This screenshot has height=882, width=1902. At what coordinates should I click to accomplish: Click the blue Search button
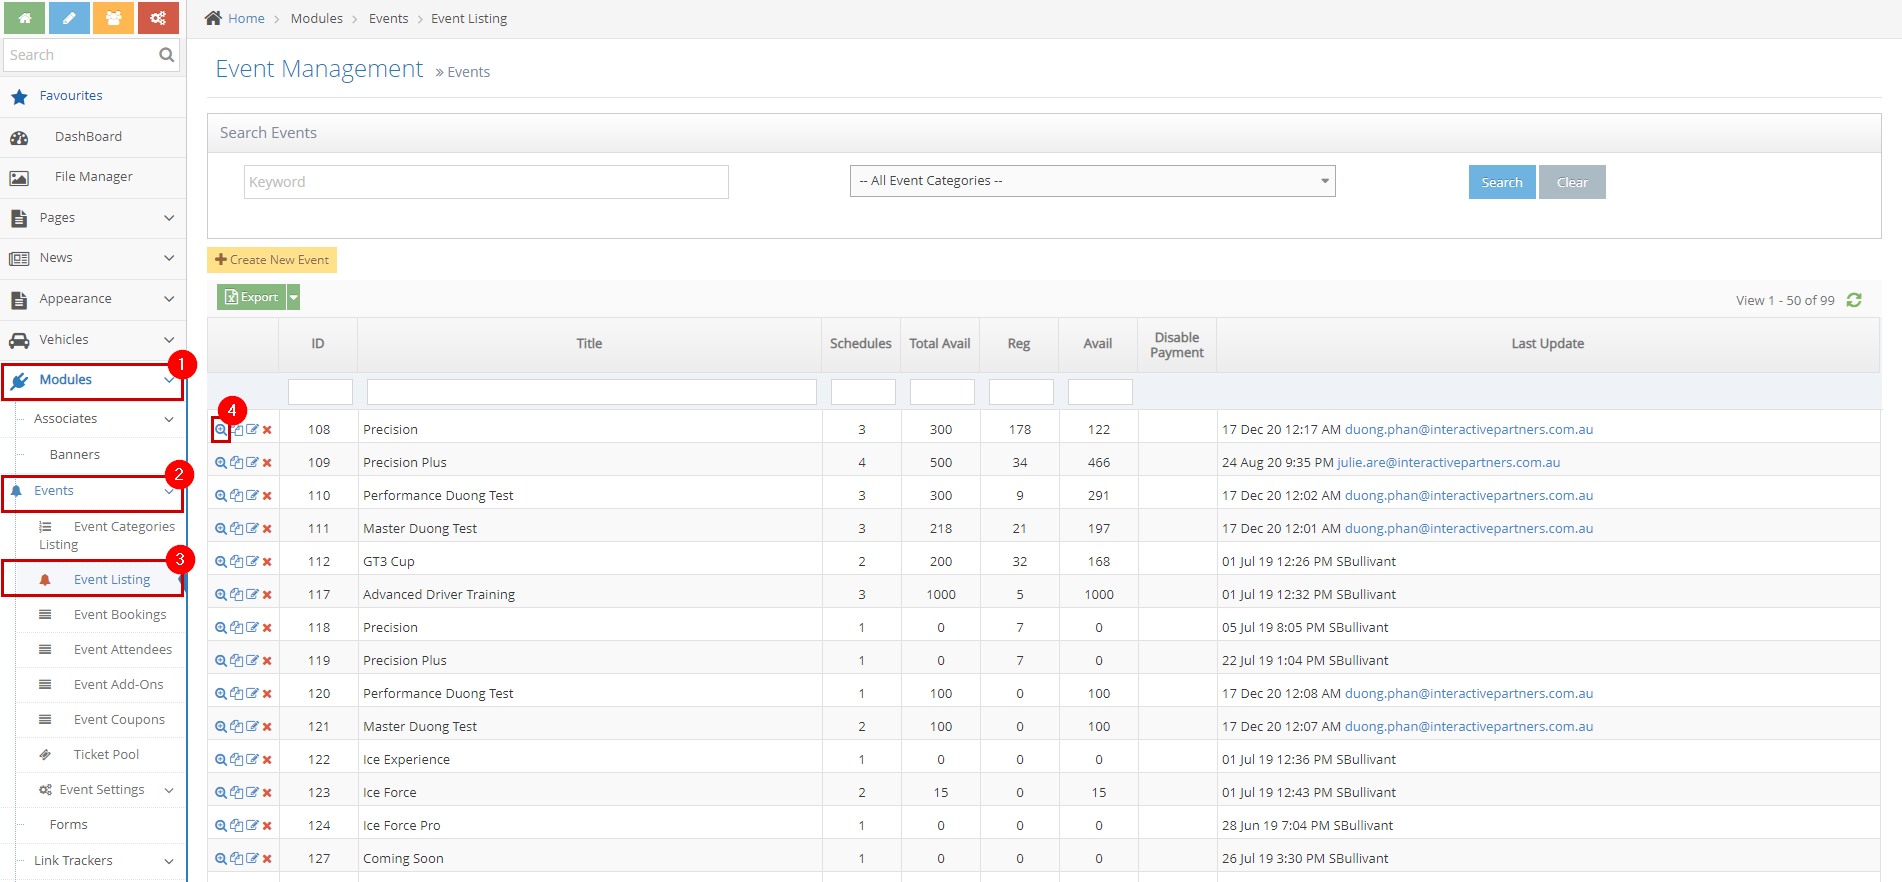pos(1502,182)
